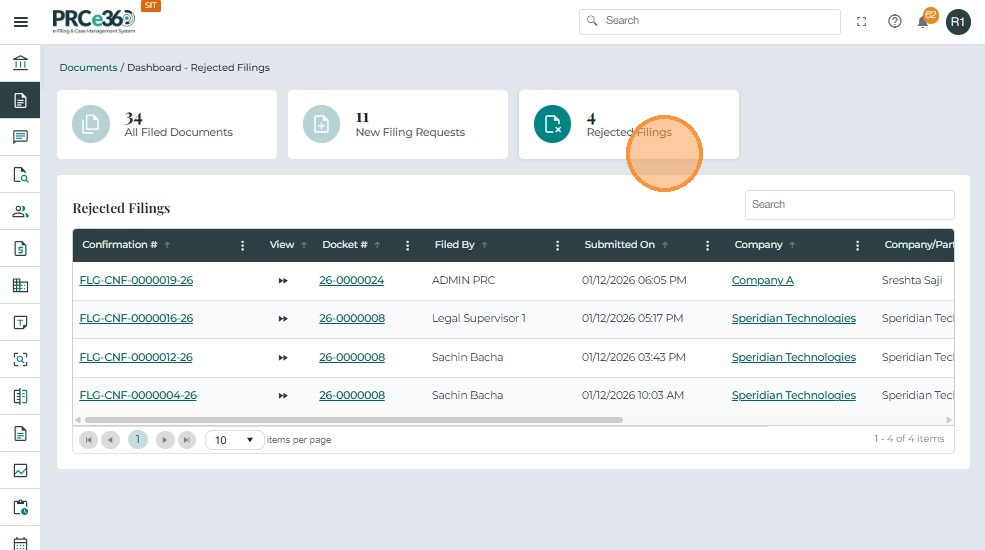
Task: Select the All Filed Documents card
Action: coord(166,125)
